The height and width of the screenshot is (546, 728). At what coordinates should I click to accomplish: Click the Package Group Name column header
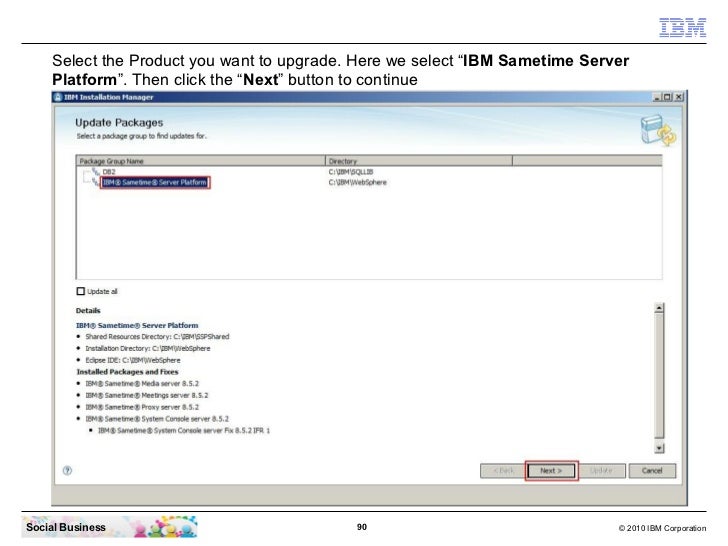click(x=201, y=161)
